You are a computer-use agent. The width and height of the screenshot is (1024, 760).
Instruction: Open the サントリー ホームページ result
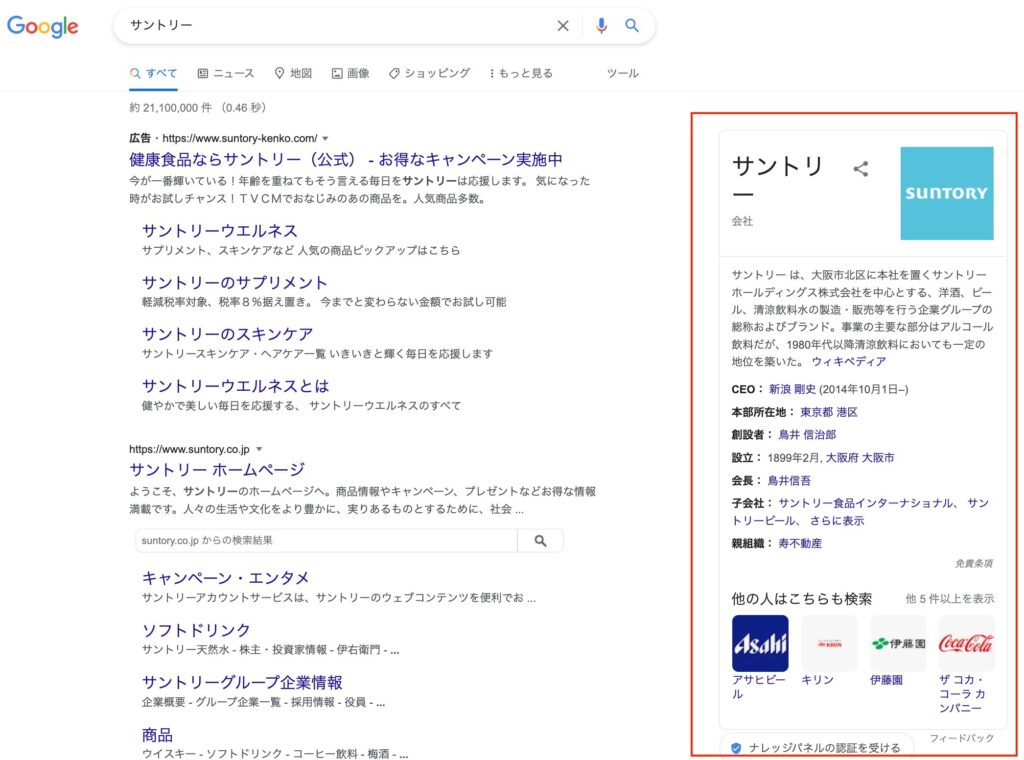tap(217, 469)
